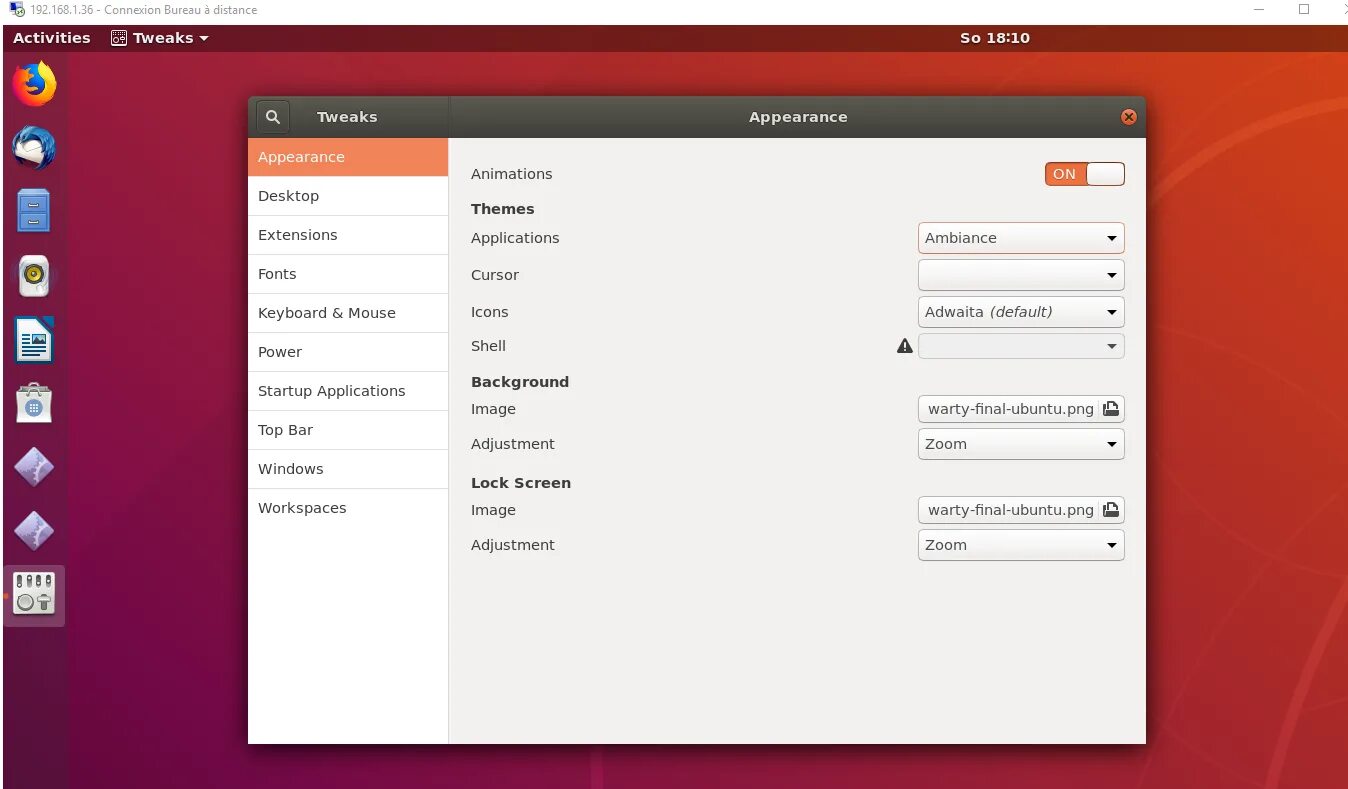Click file icon beside Background image field
Viewport: 1348px width, 789px height.
1111,409
